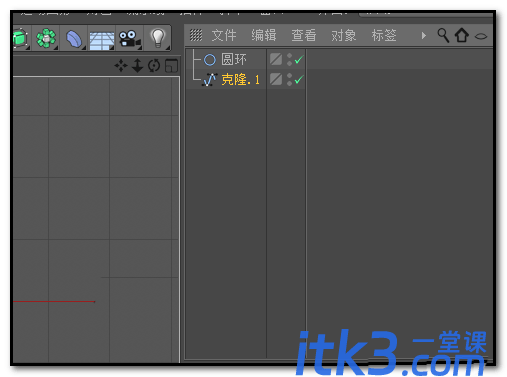Toggle viewport maximize window icon
The height and width of the screenshot is (377, 507).
(171, 66)
